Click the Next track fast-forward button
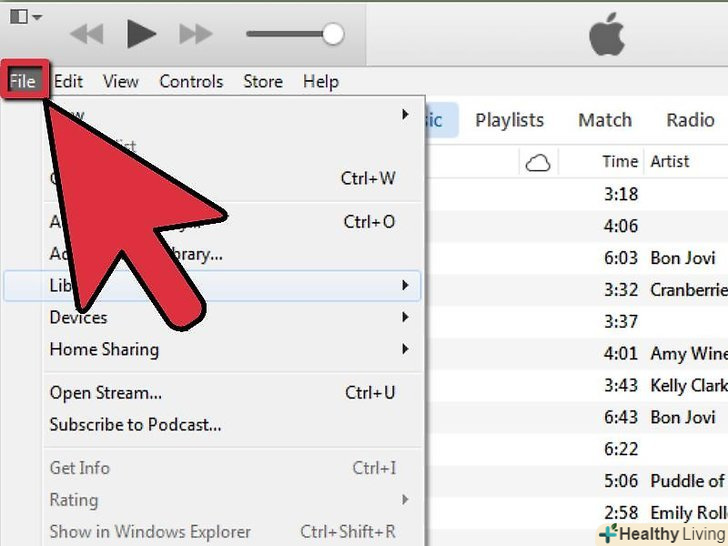The height and width of the screenshot is (546, 728). pyautogui.click(x=195, y=34)
